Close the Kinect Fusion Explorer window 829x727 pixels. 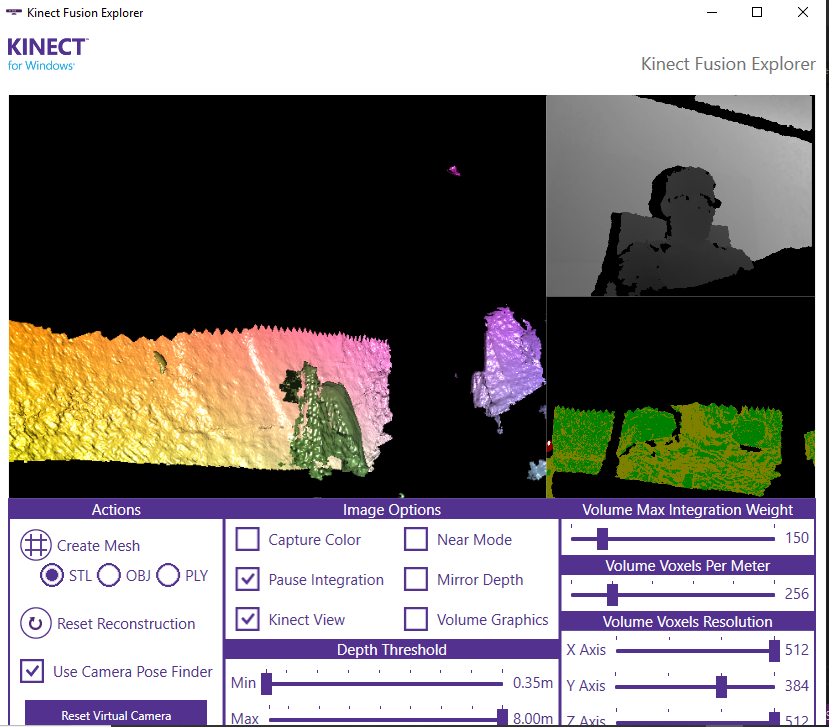pyautogui.click(x=803, y=12)
